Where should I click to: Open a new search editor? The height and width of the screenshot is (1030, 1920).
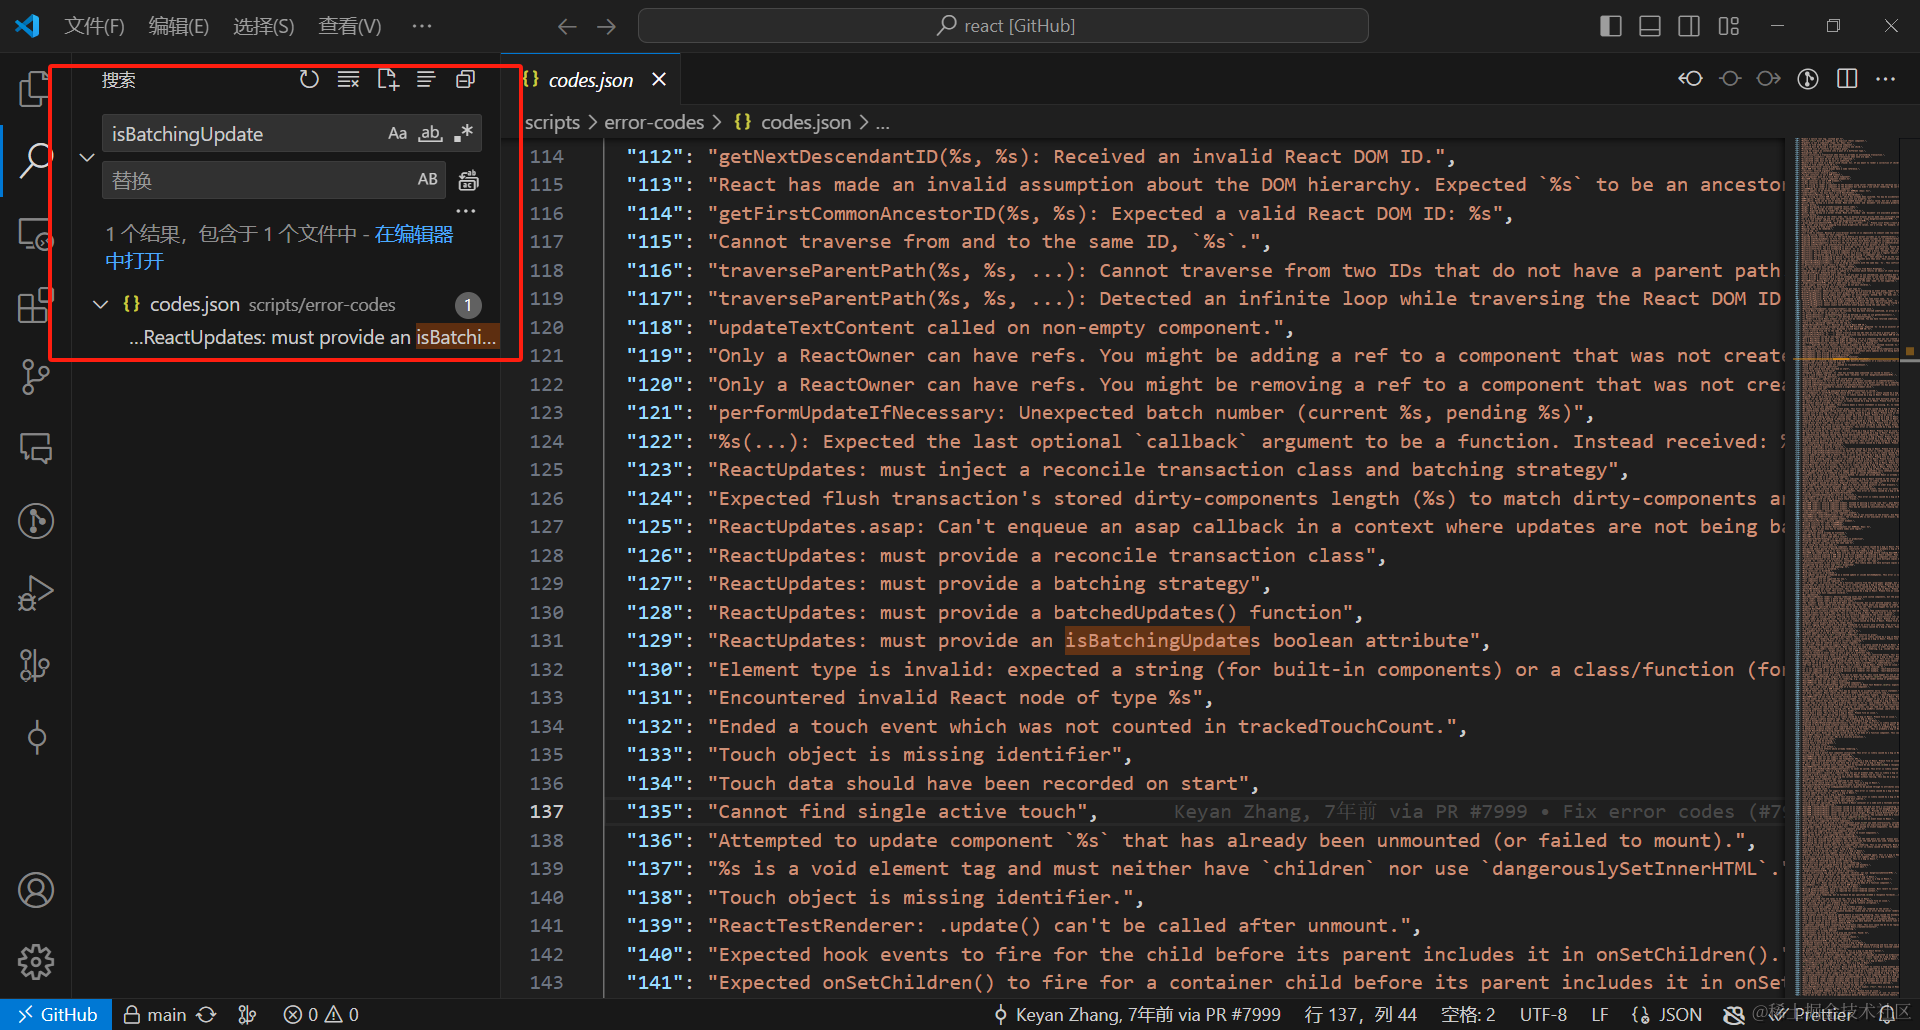tap(388, 79)
